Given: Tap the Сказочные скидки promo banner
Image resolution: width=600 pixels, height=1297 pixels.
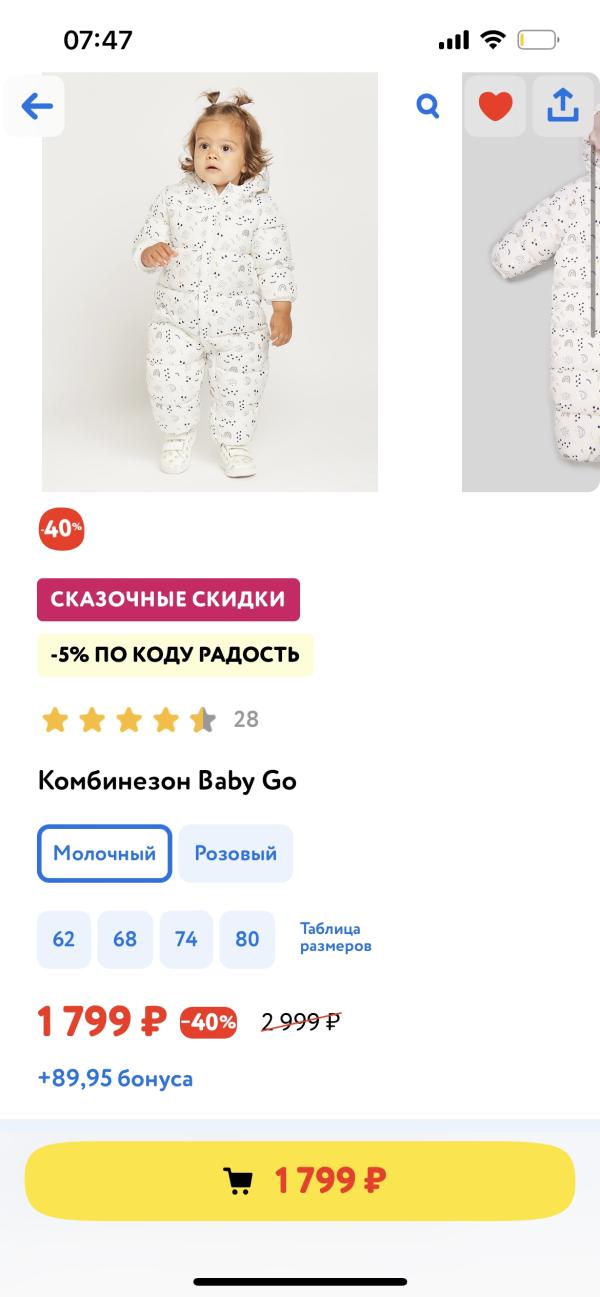Looking at the screenshot, I should tap(168, 600).
